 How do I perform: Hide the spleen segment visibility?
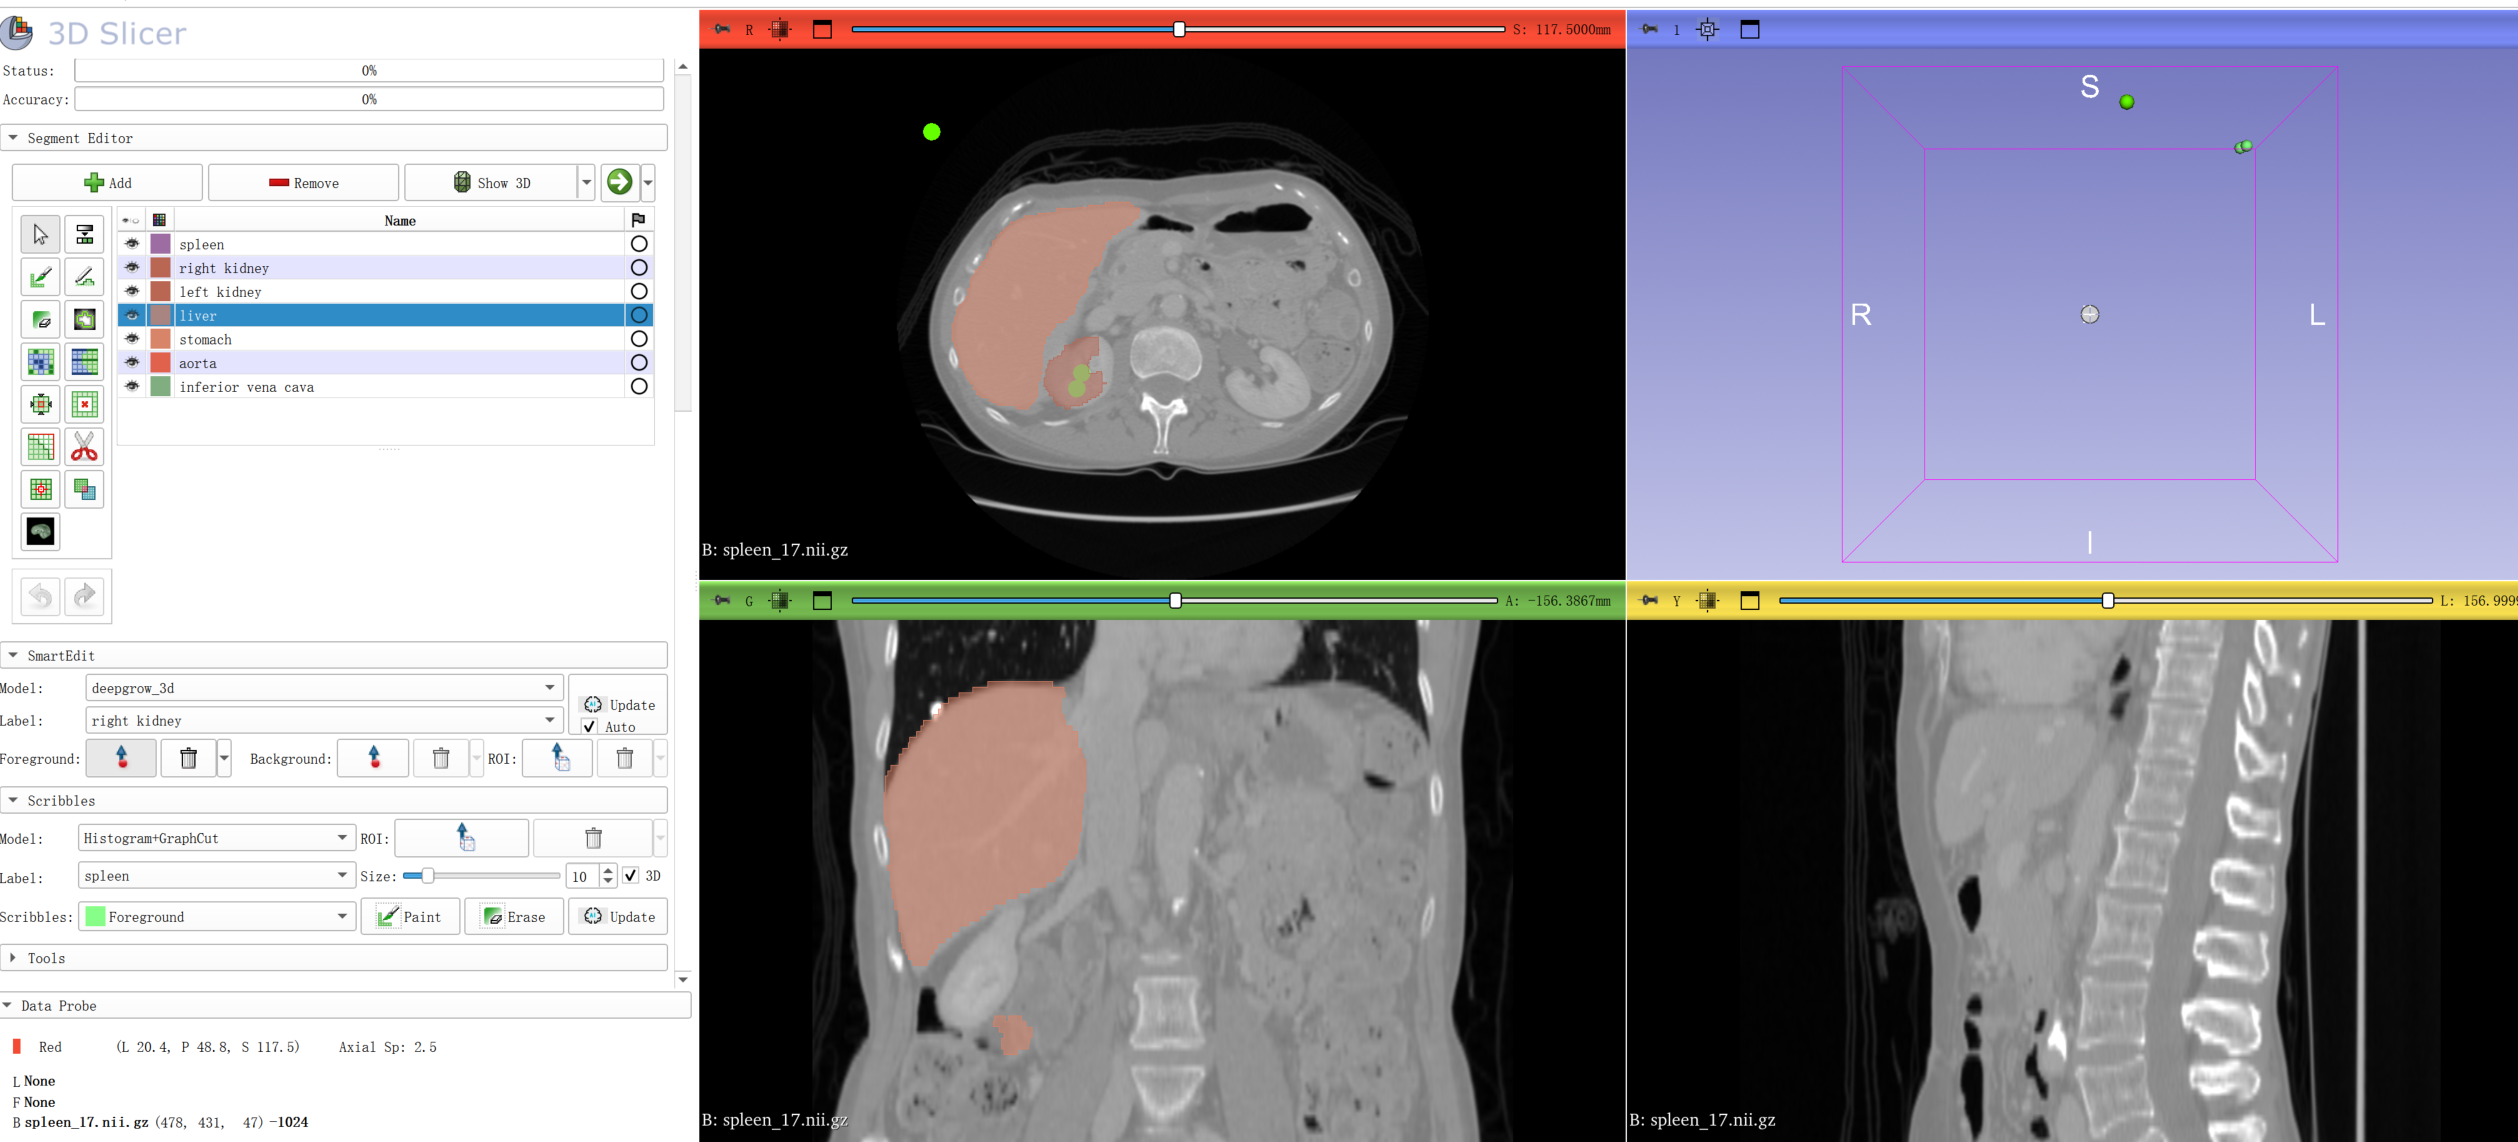(x=132, y=244)
